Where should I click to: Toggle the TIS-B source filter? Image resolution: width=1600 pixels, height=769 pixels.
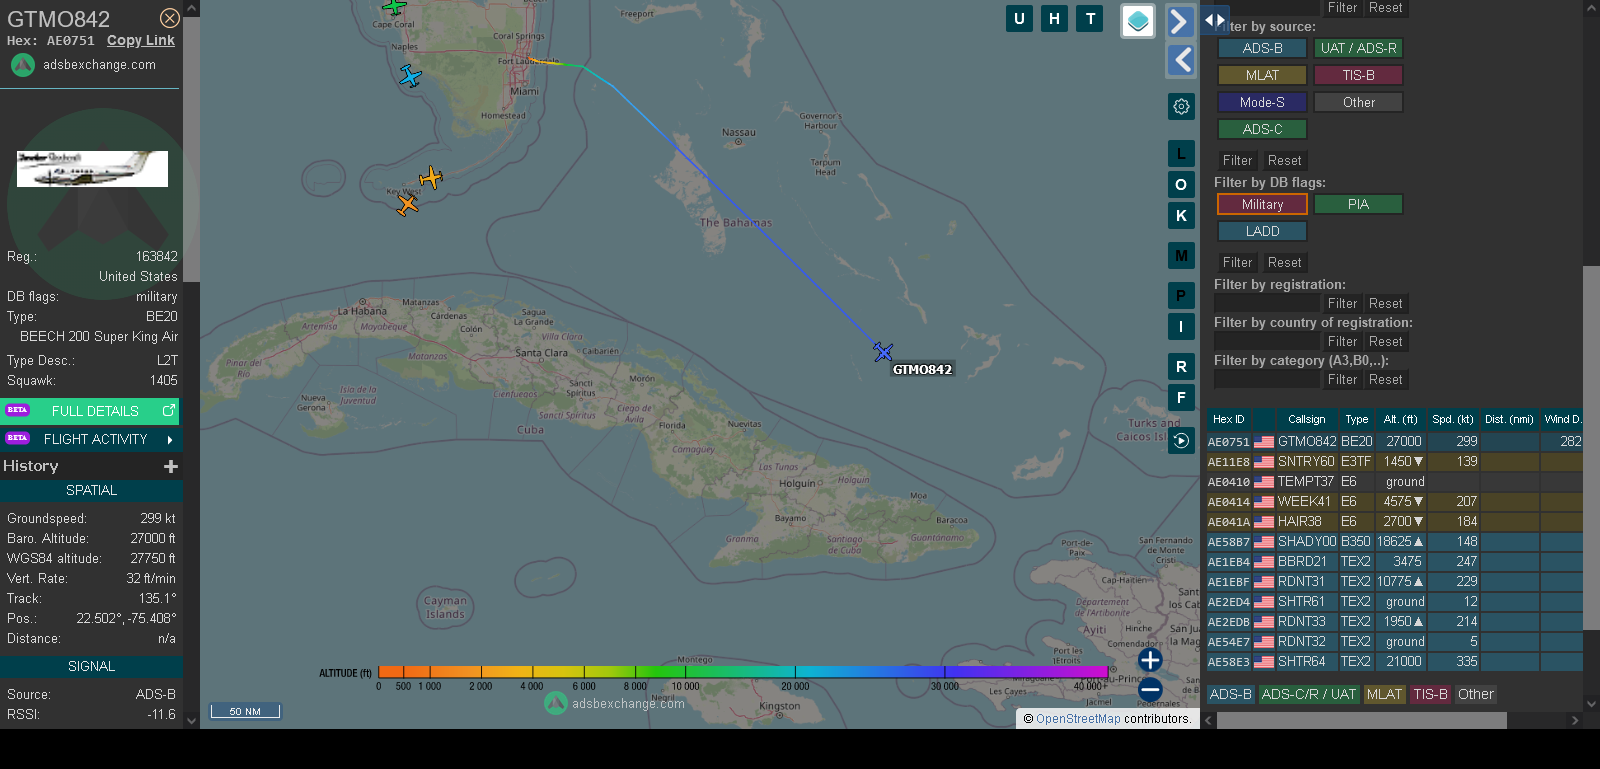(x=1358, y=75)
